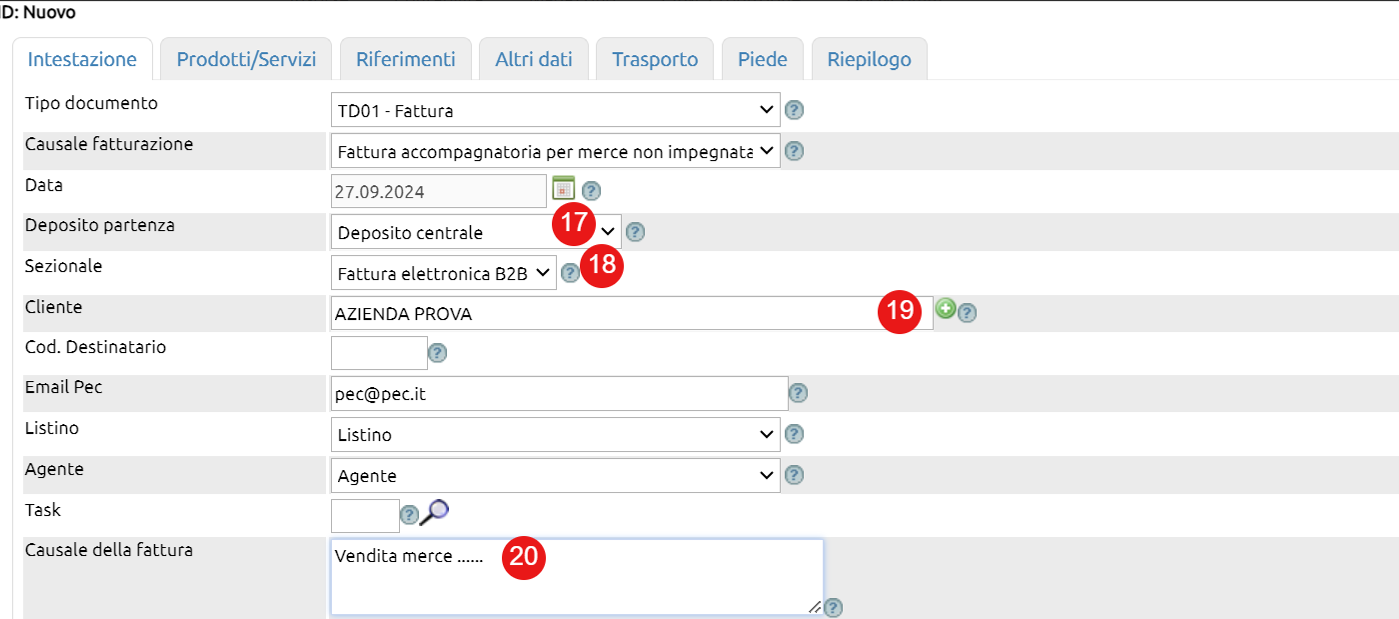Viewport: 1399px width, 619px height.
Task: Click help icon beside Email Pec field
Action: click(x=798, y=394)
